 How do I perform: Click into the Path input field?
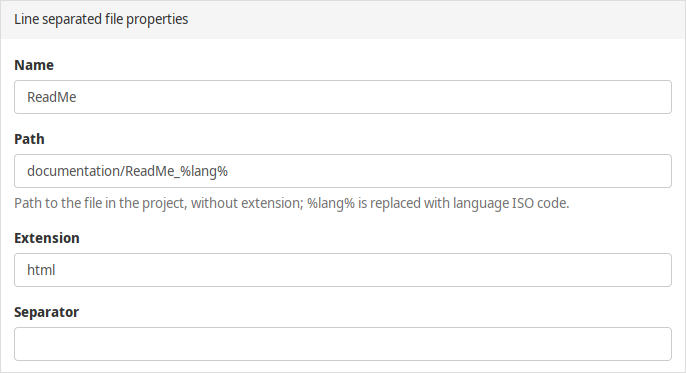coord(343,171)
